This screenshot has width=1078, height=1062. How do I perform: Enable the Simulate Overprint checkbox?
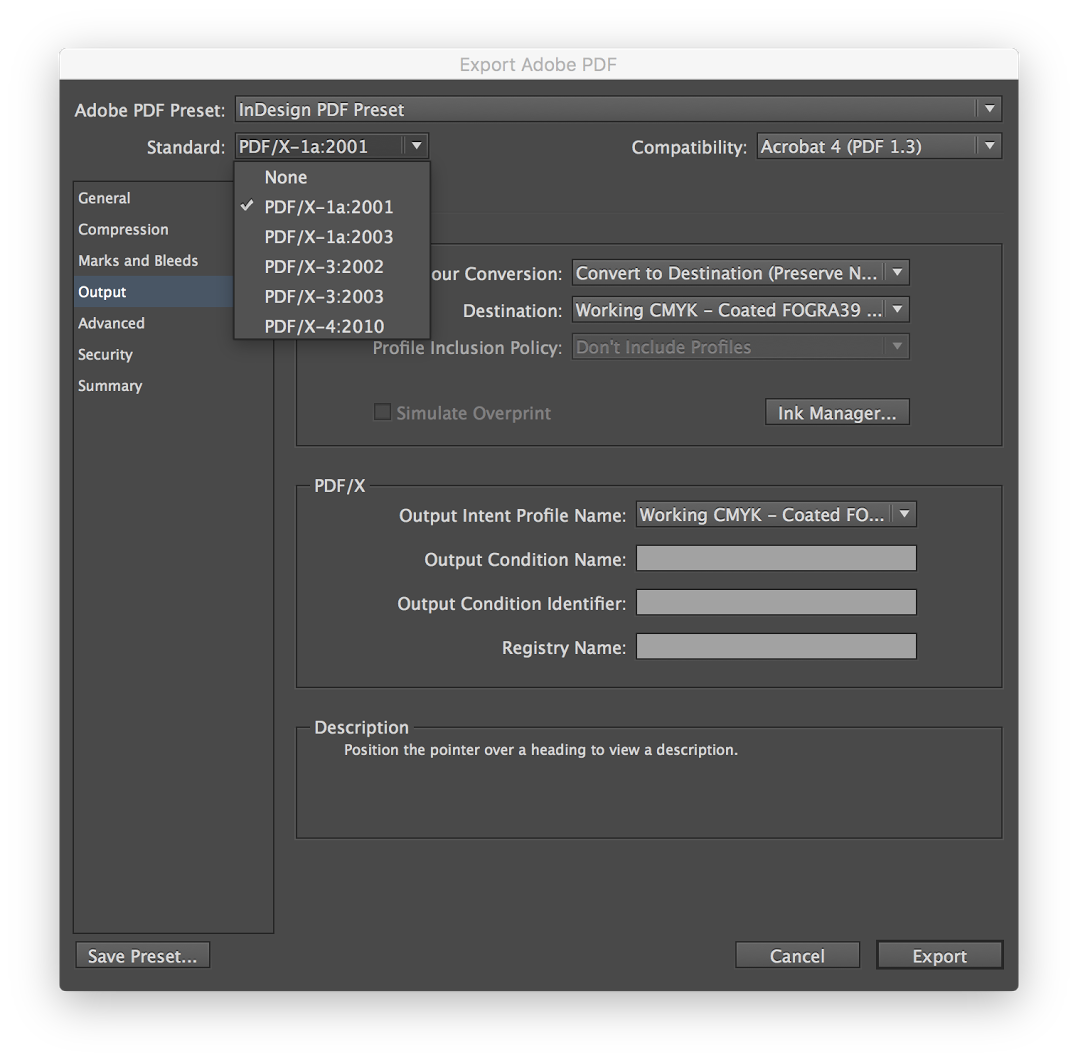[382, 411]
